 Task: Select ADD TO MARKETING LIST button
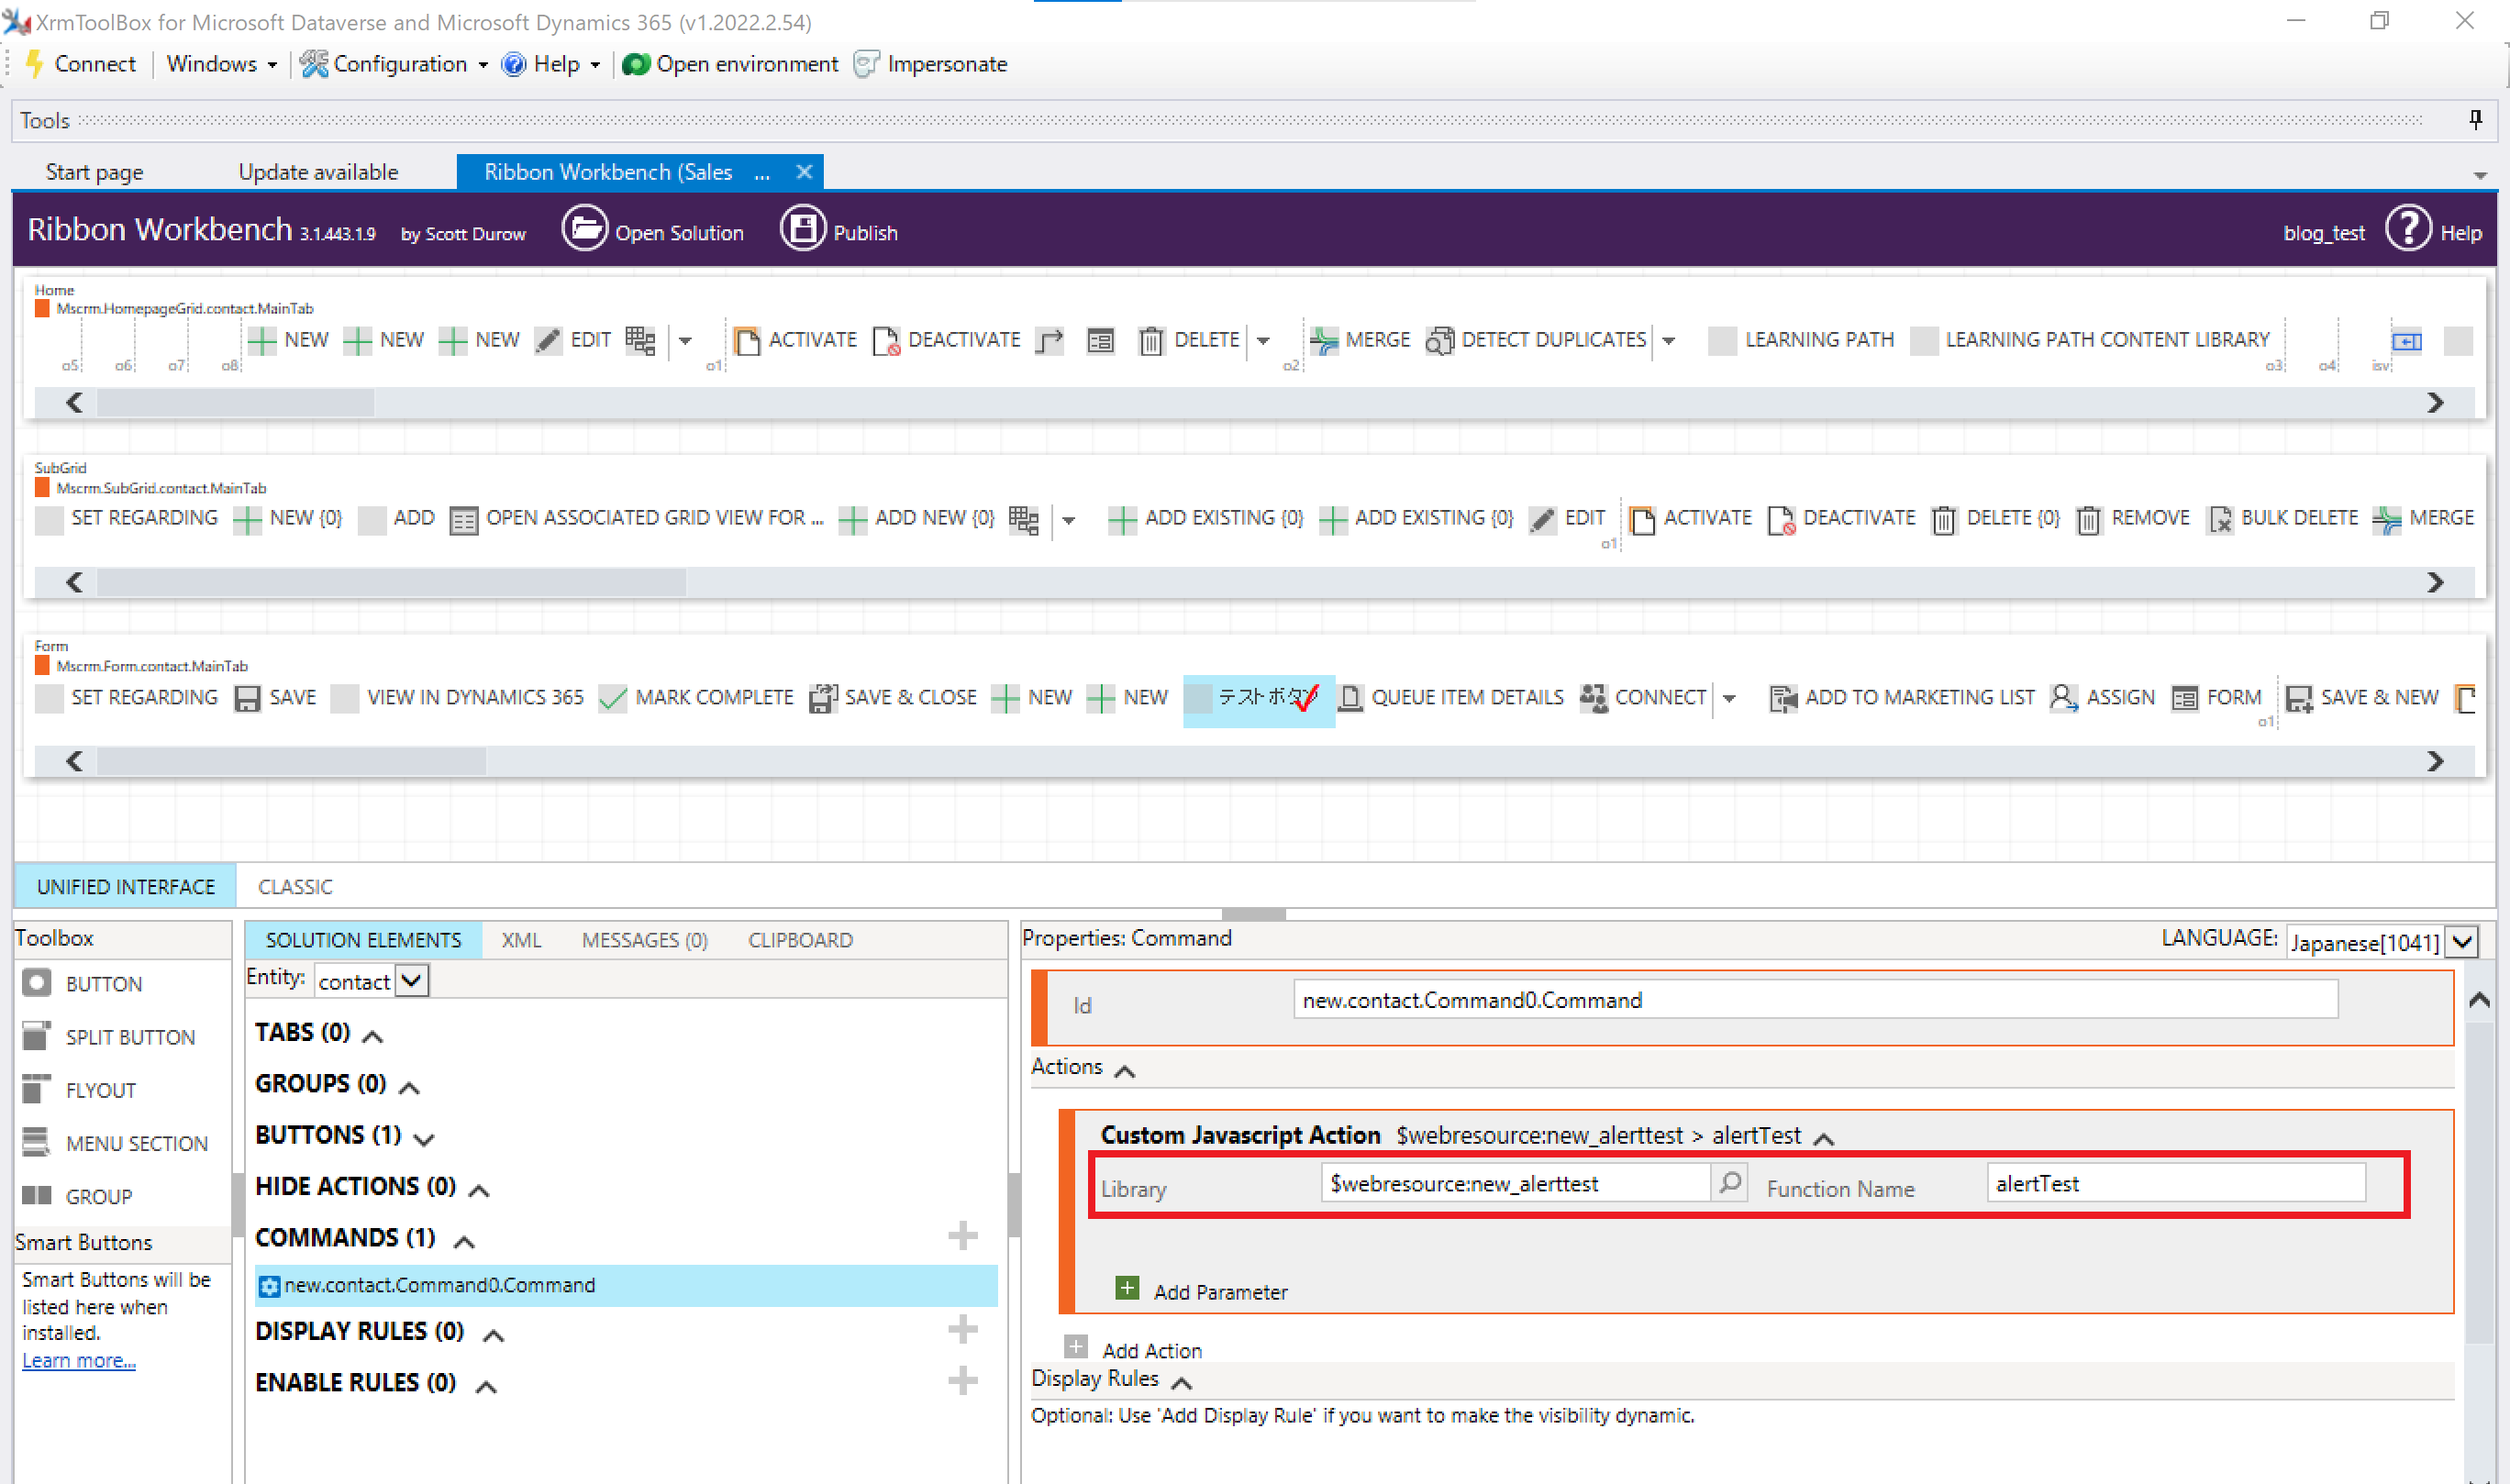click(x=1901, y=697)
